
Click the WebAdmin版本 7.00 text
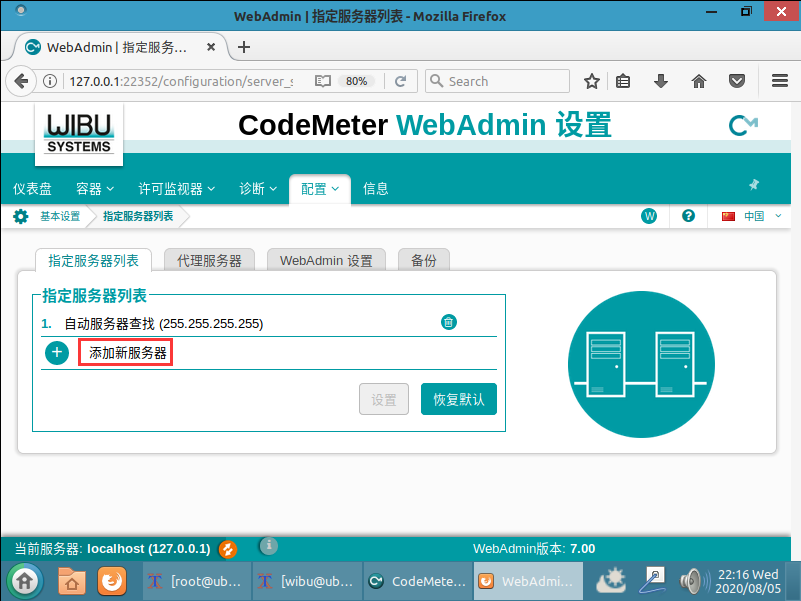click(534, 549)
